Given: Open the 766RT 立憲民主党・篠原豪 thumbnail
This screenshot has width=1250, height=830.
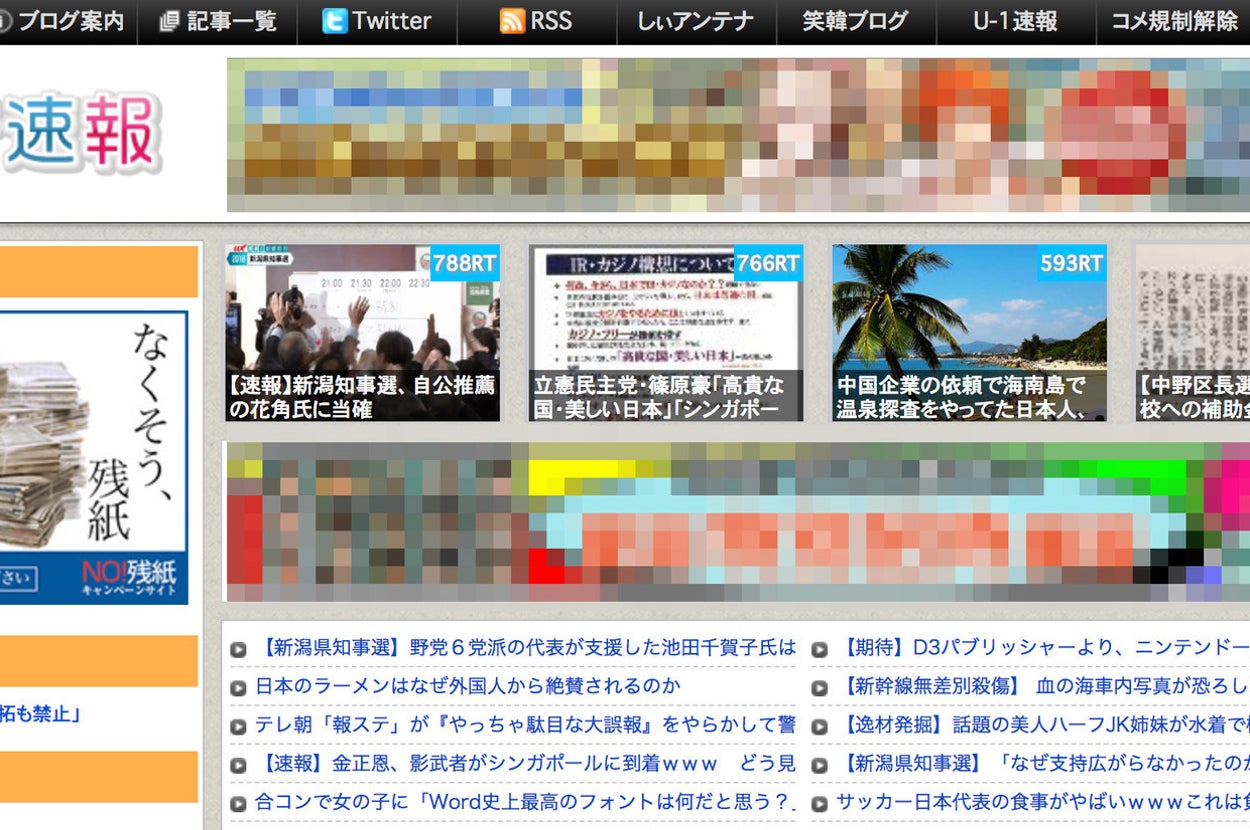Looking at the screenshot, I should click(665, 333).
